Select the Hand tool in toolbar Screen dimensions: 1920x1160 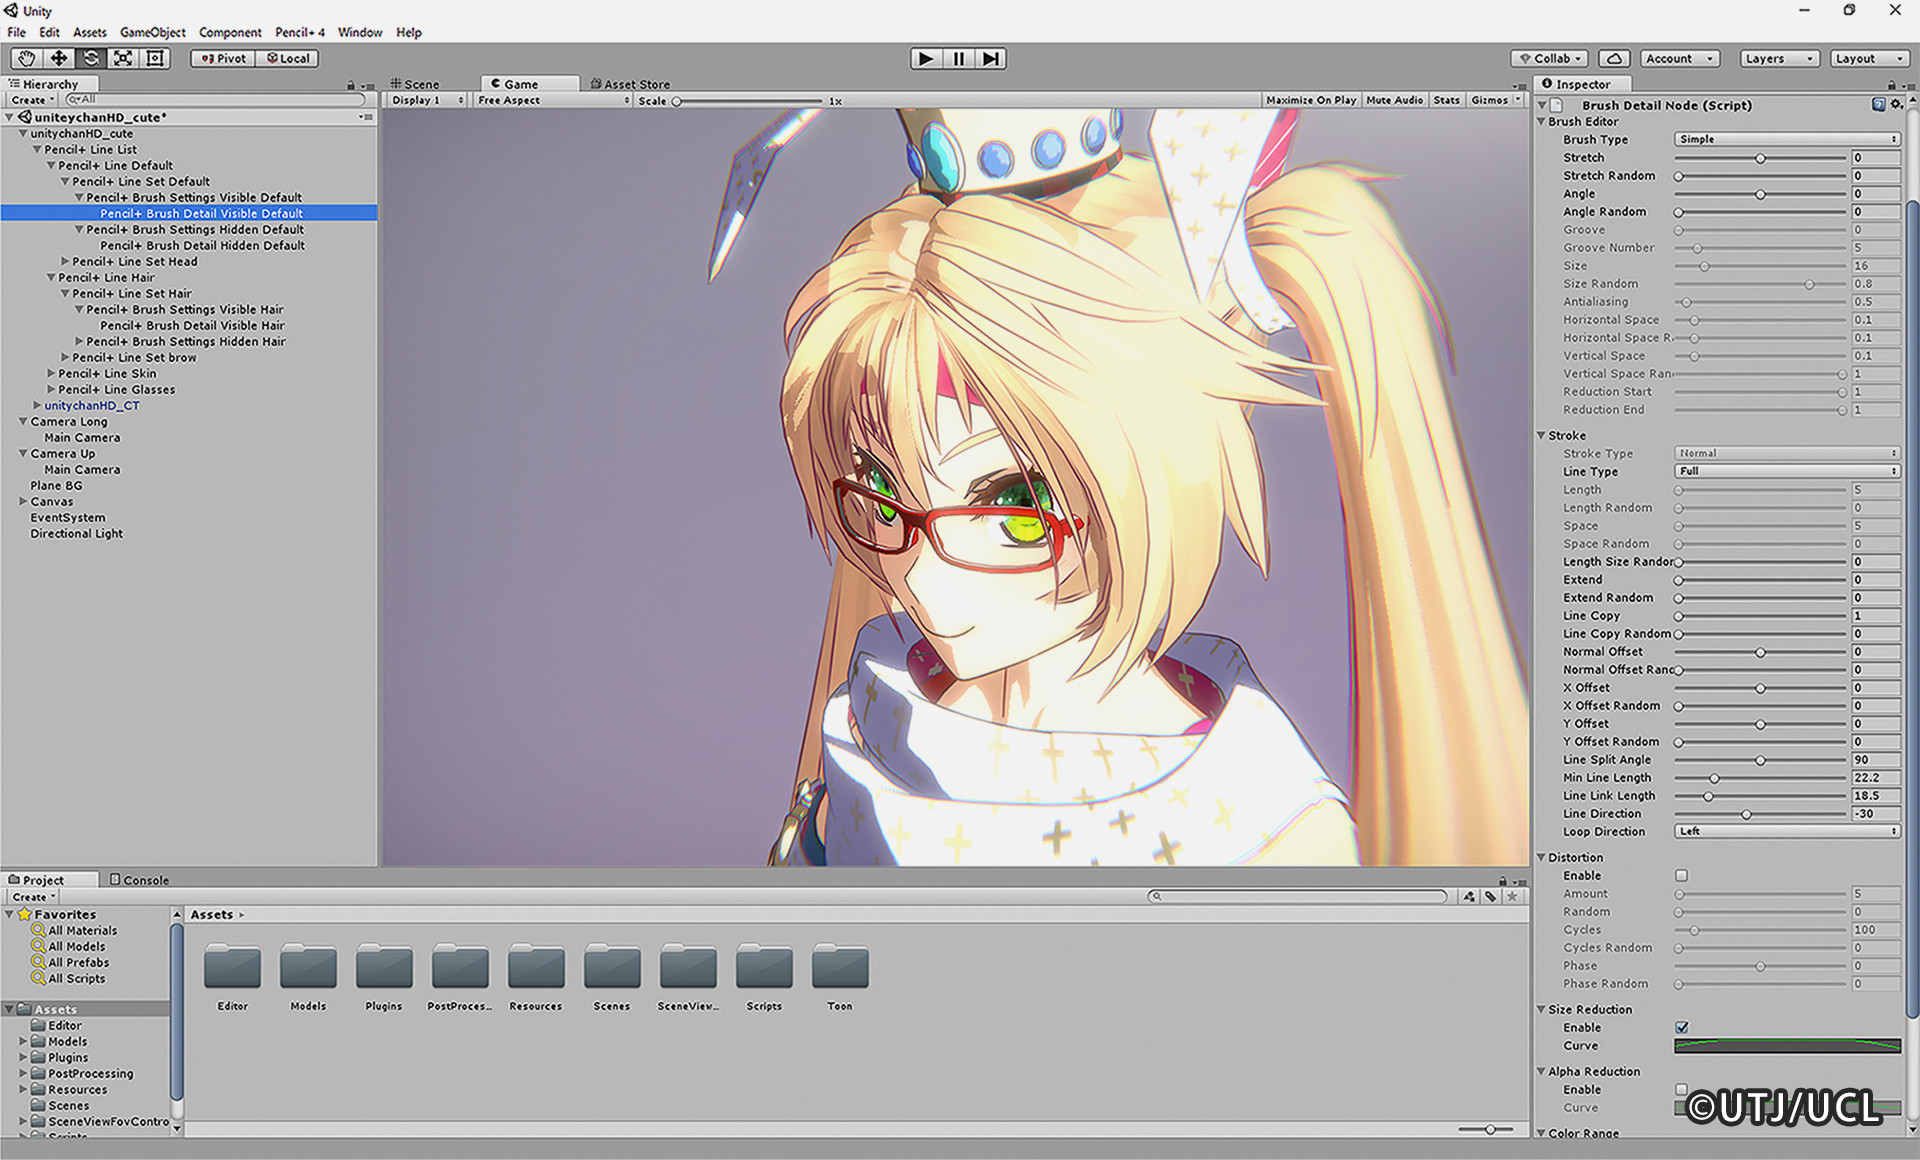click(27, 58)
